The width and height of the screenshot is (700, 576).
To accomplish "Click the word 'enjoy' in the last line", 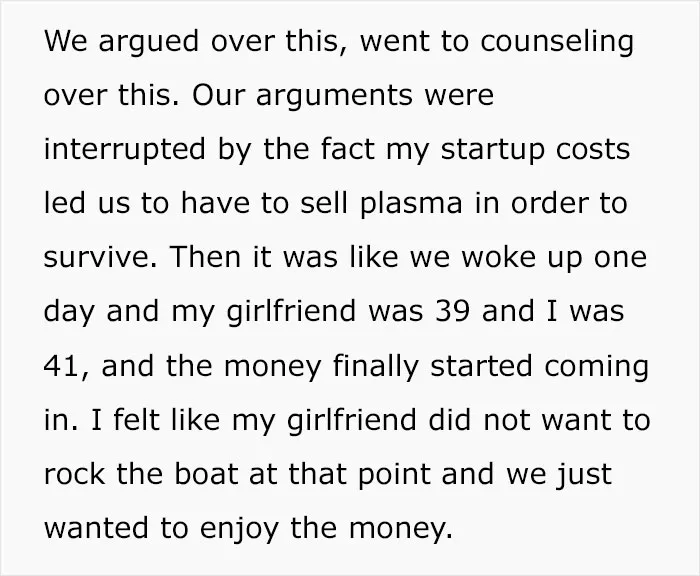I will point(240,529).
